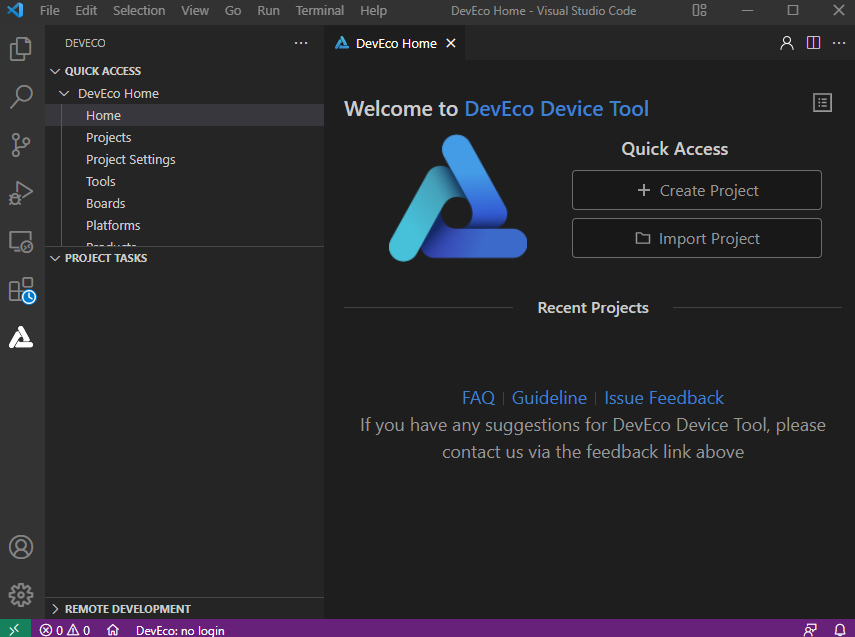This screenshot has height=637, width=855.
Task: Click the user account icon in editor toolbar
Action: 787,43
